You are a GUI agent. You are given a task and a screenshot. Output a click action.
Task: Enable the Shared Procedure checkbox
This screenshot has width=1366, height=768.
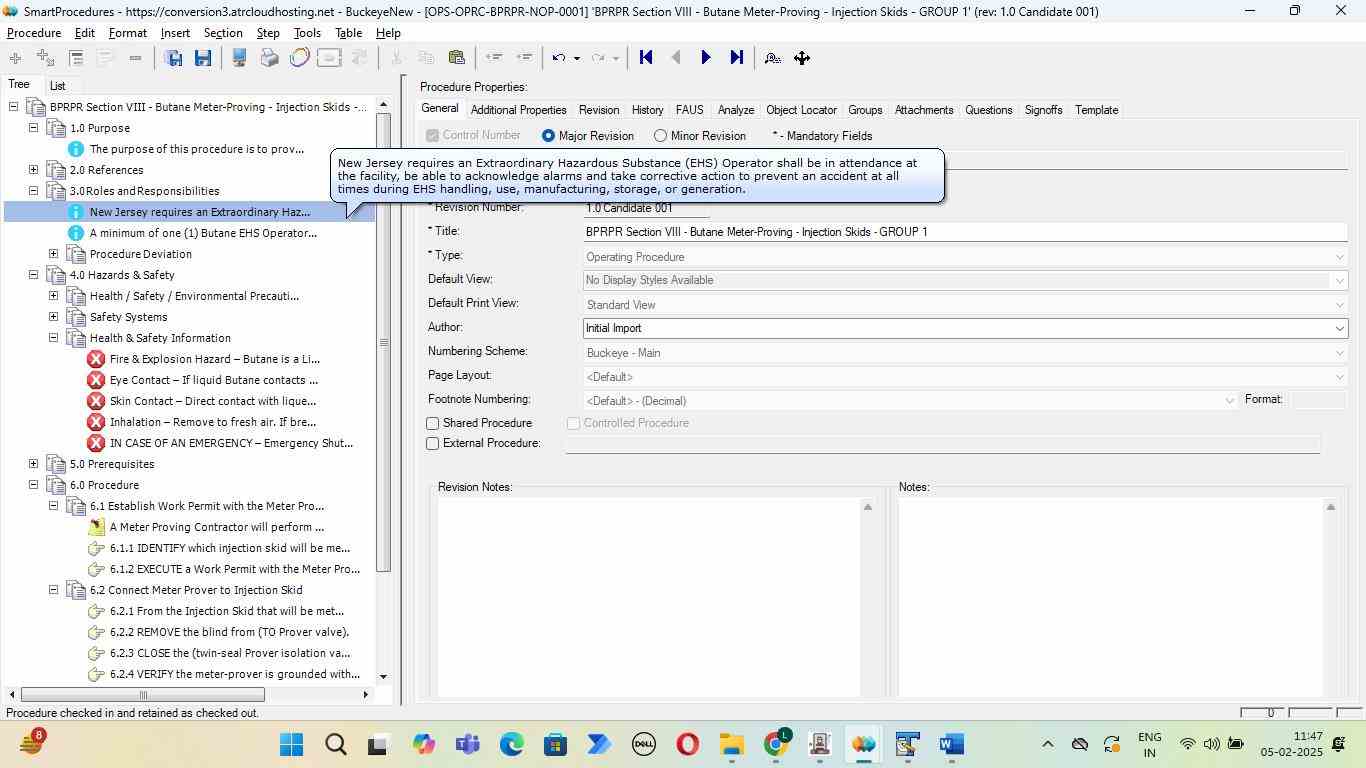pos(433,424)
